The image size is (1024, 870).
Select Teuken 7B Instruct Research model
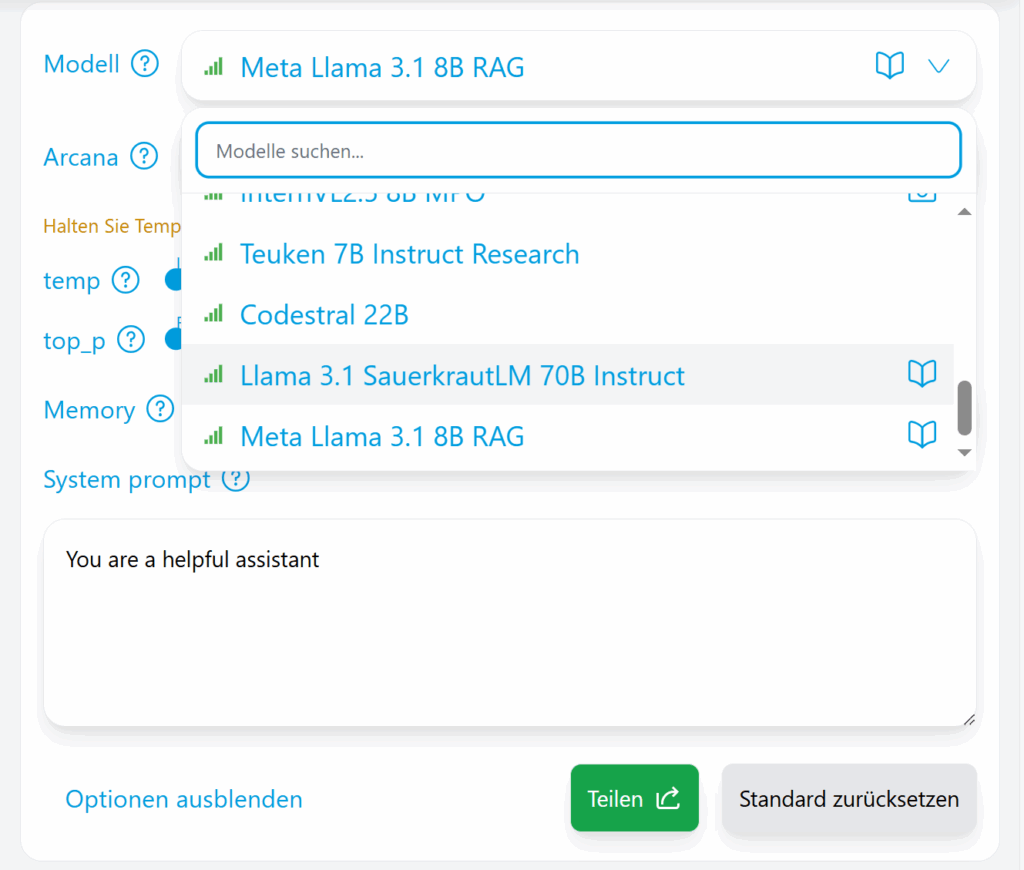(568, 253)
